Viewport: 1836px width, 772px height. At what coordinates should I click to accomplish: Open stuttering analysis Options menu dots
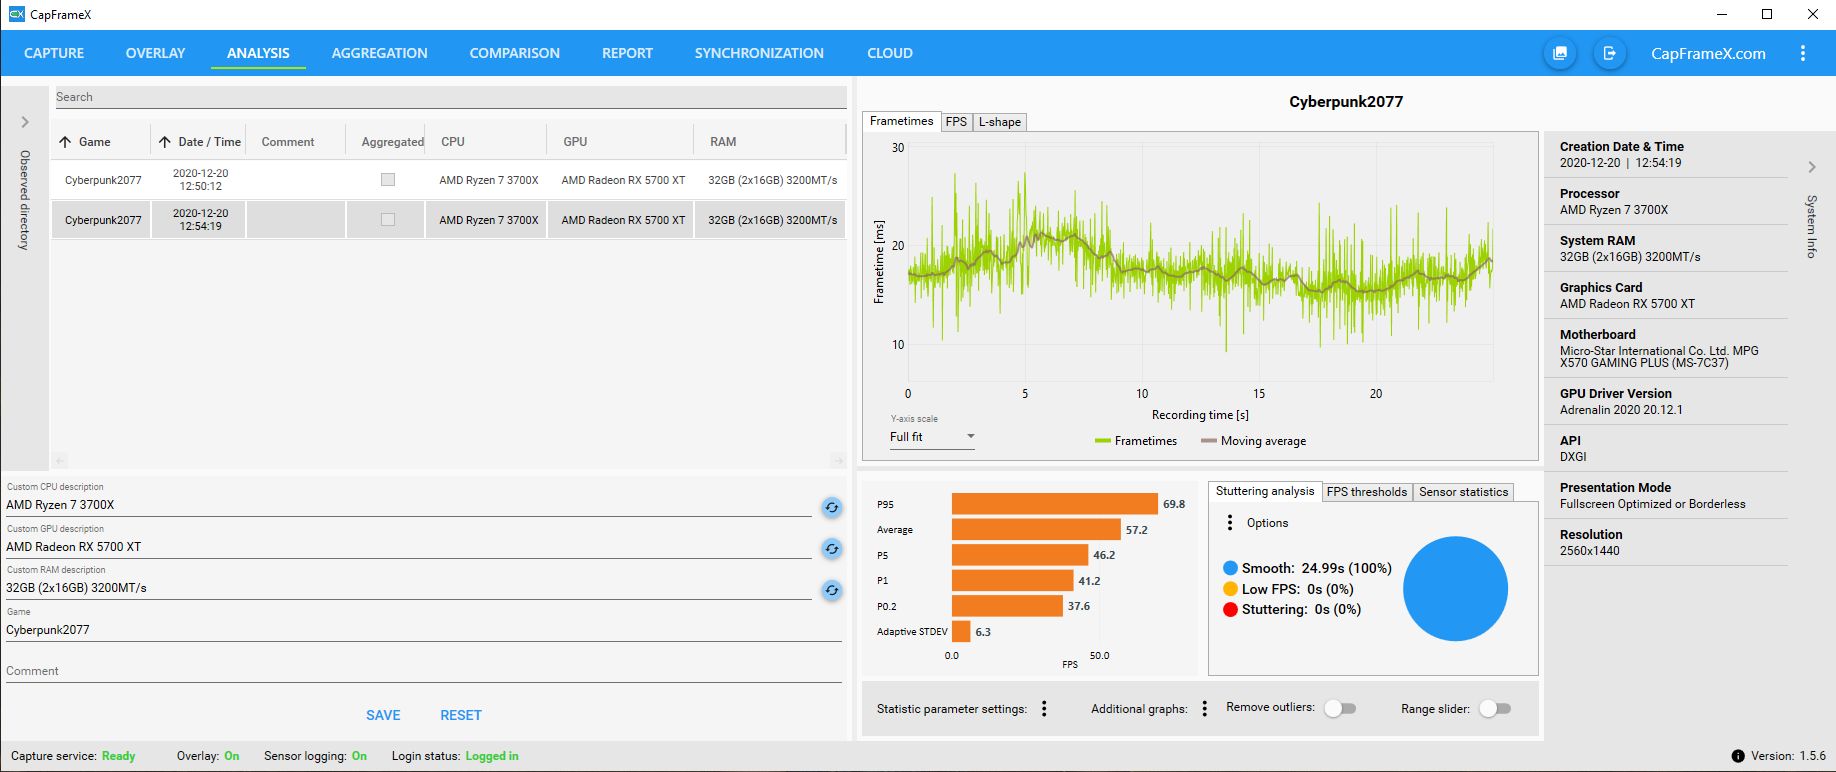point(1230,523)
